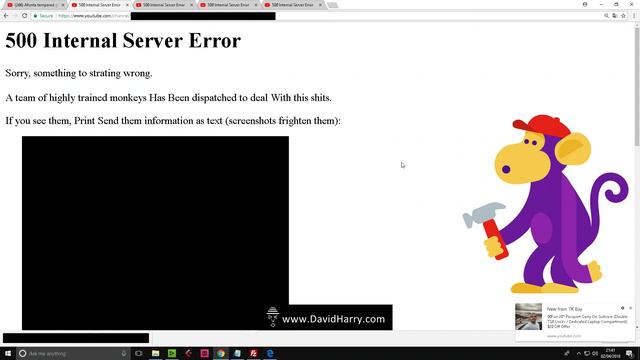Select the third 500 Internal Server Error tab
Screen dimensions: 640x360
[164, 5]
